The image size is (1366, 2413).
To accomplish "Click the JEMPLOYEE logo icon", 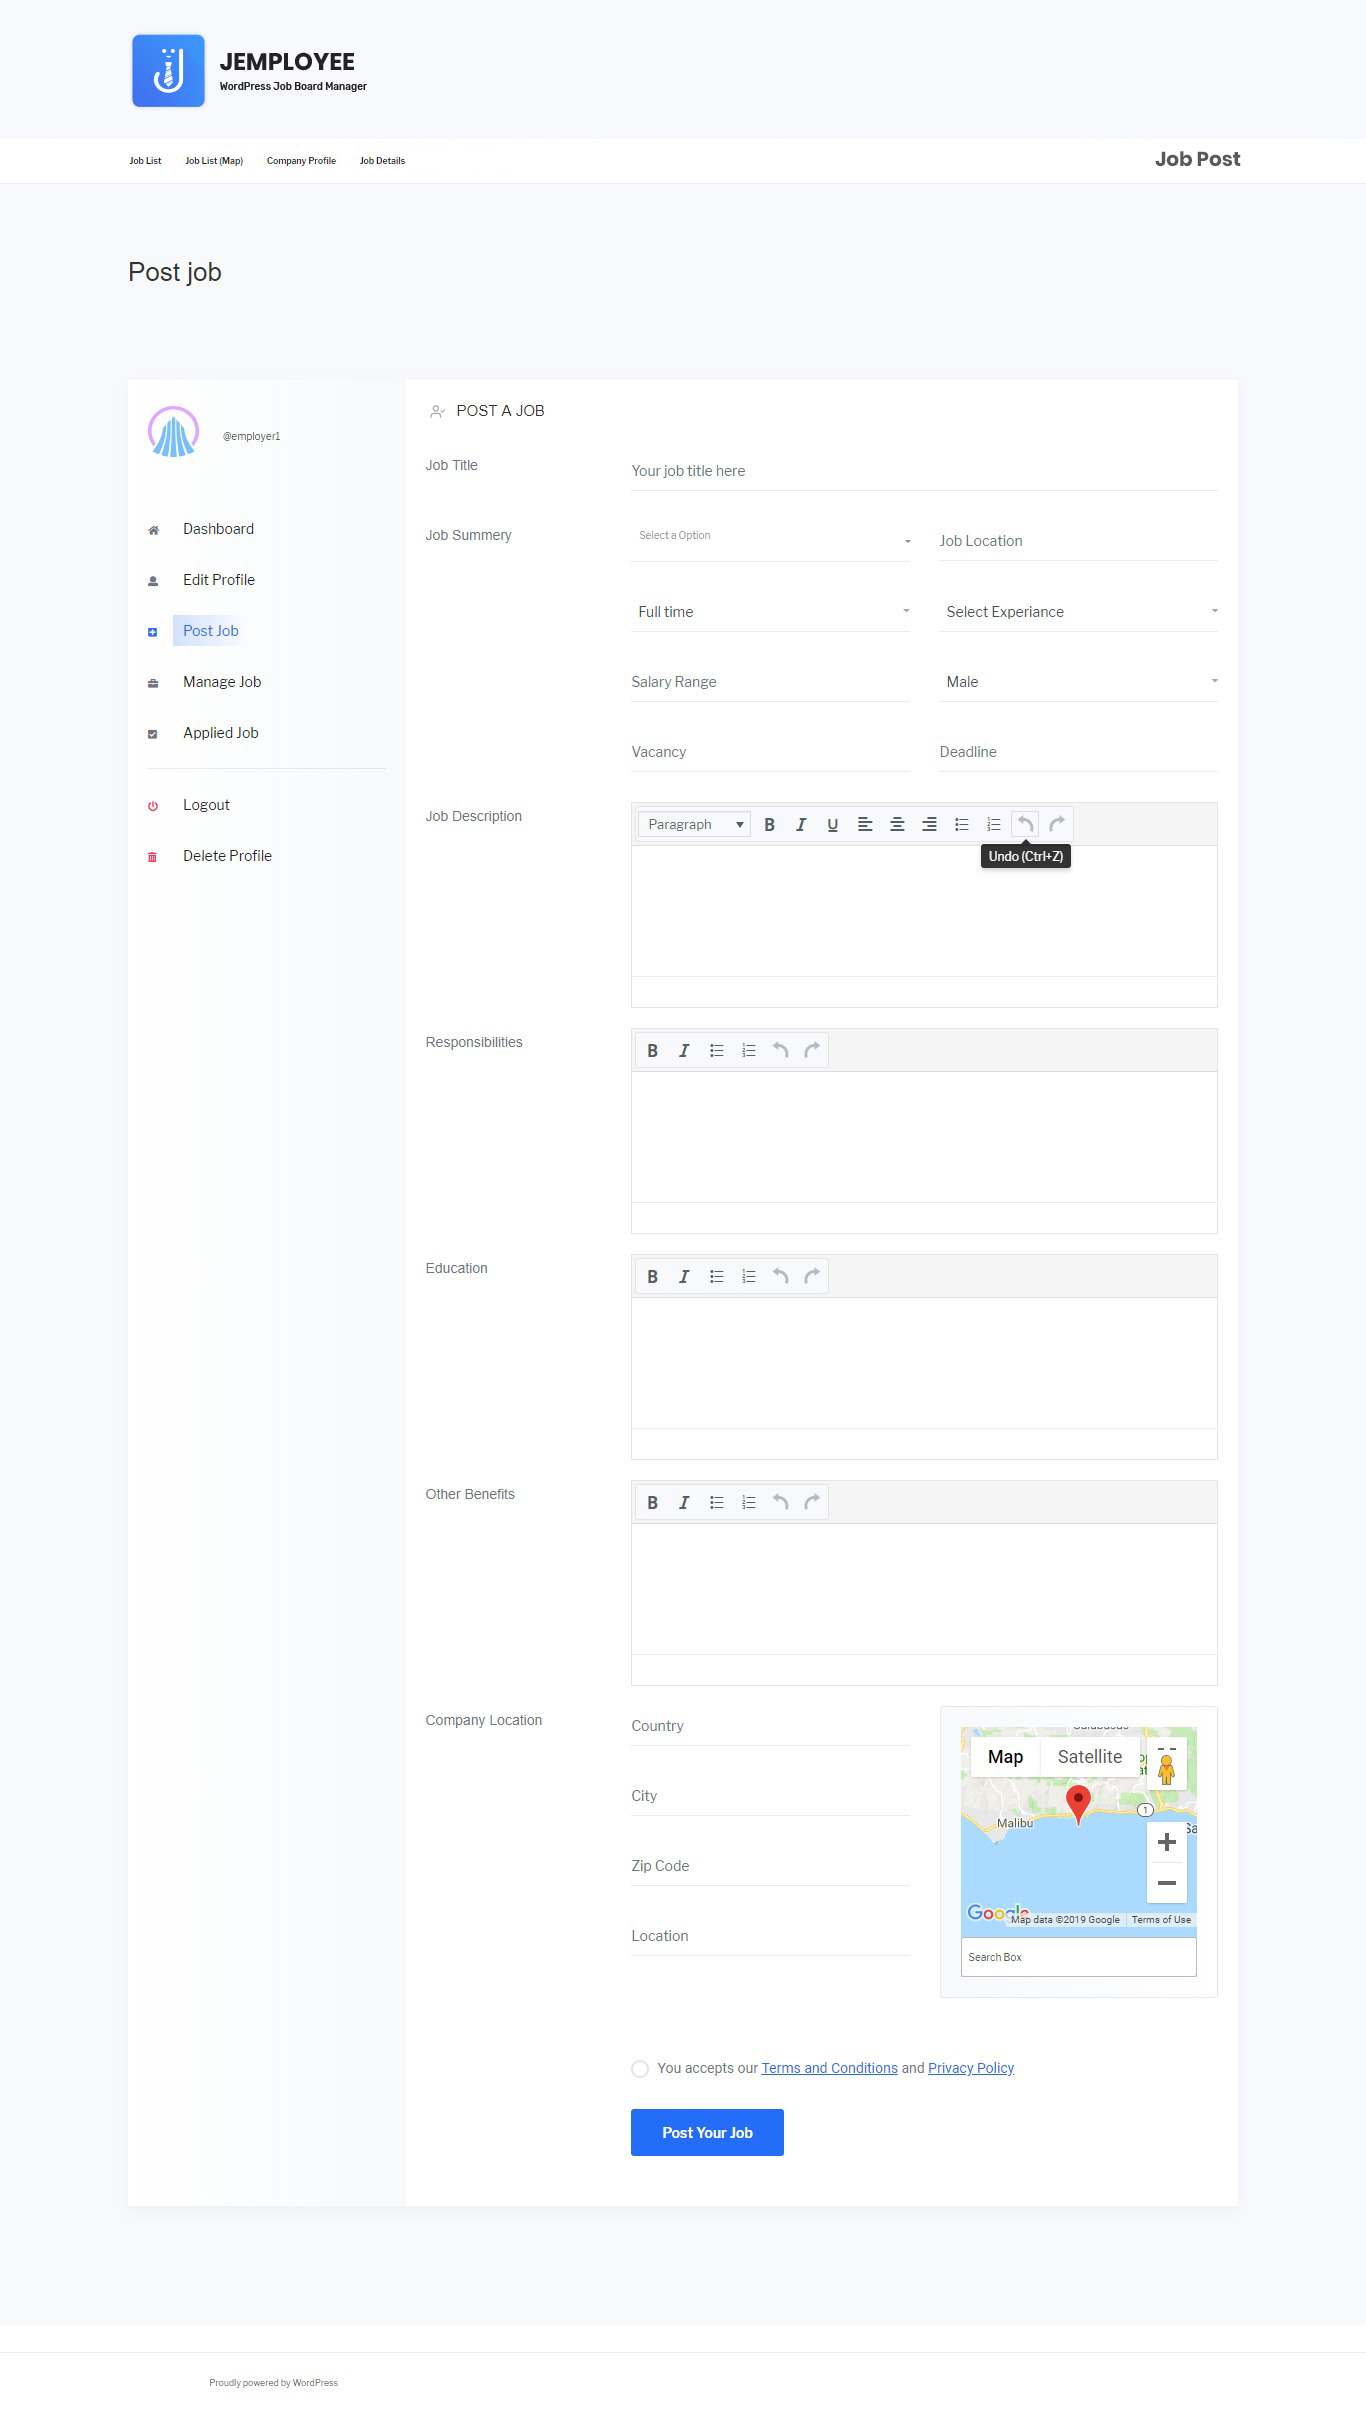I will click(x=168, y=71).
